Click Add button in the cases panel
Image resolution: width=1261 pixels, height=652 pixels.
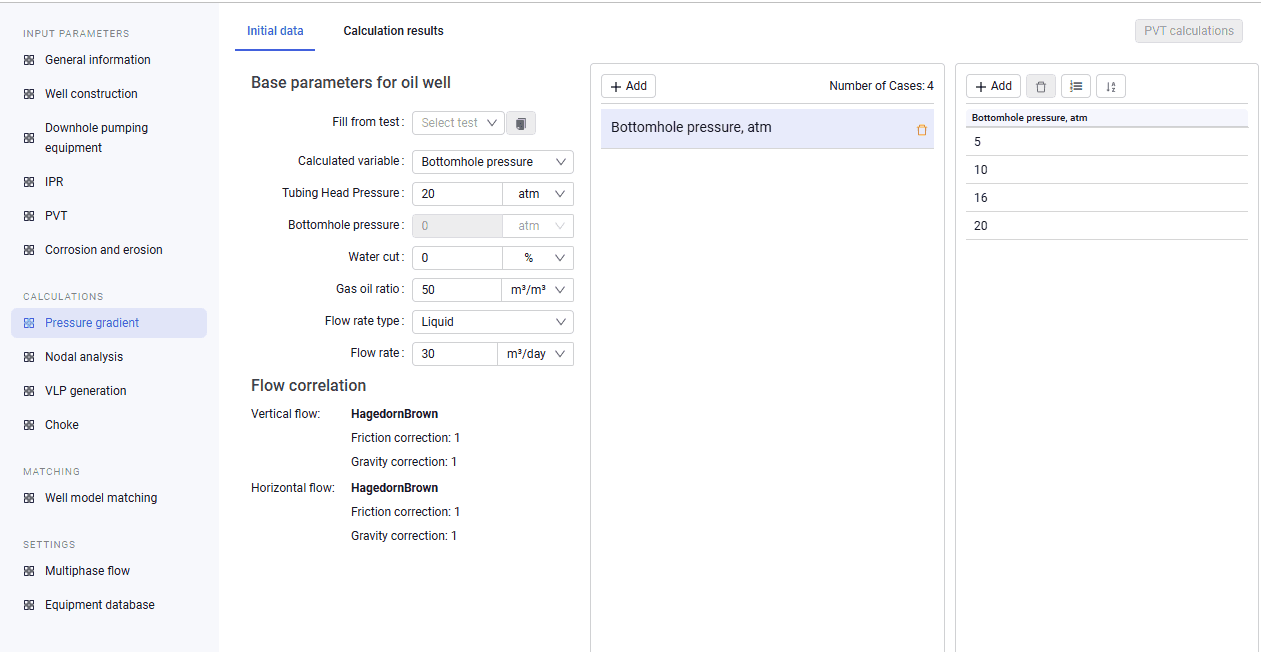[x=628, y=86]
